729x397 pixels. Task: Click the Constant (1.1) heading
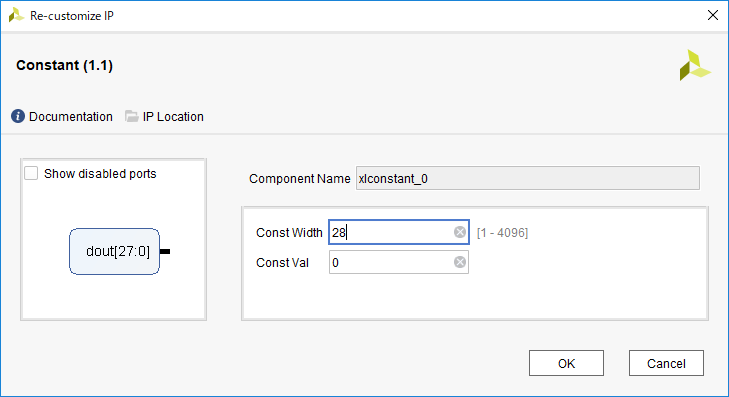[x=65, y=65]
